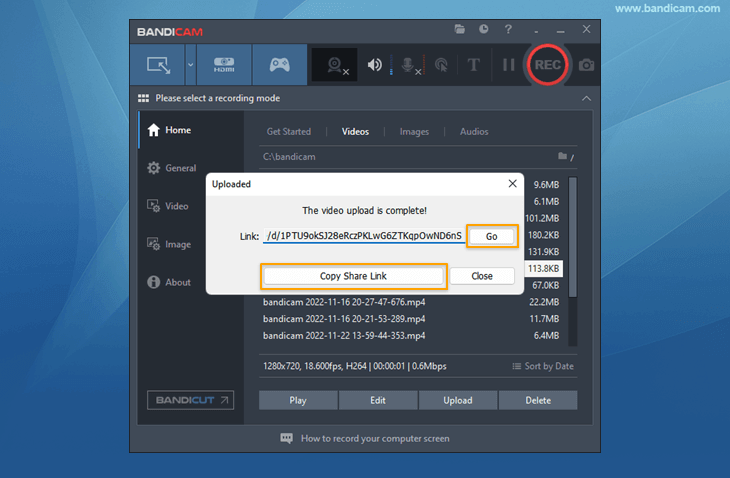Screen dimensions: 730x478
Task: Click the C:\bandicam path text
Action: click(289, 157)
